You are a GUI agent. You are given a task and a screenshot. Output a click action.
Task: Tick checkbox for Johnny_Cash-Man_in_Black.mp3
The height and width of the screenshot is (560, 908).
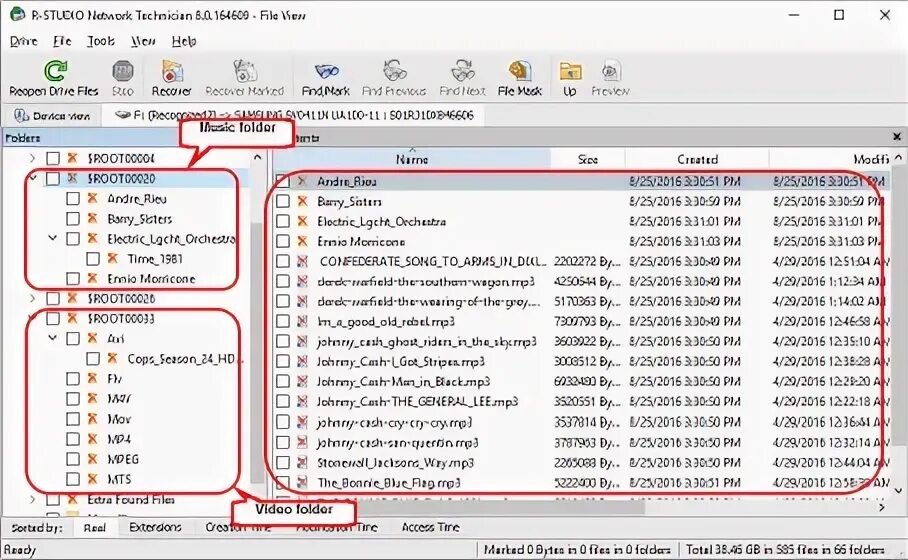click(283, 382)
